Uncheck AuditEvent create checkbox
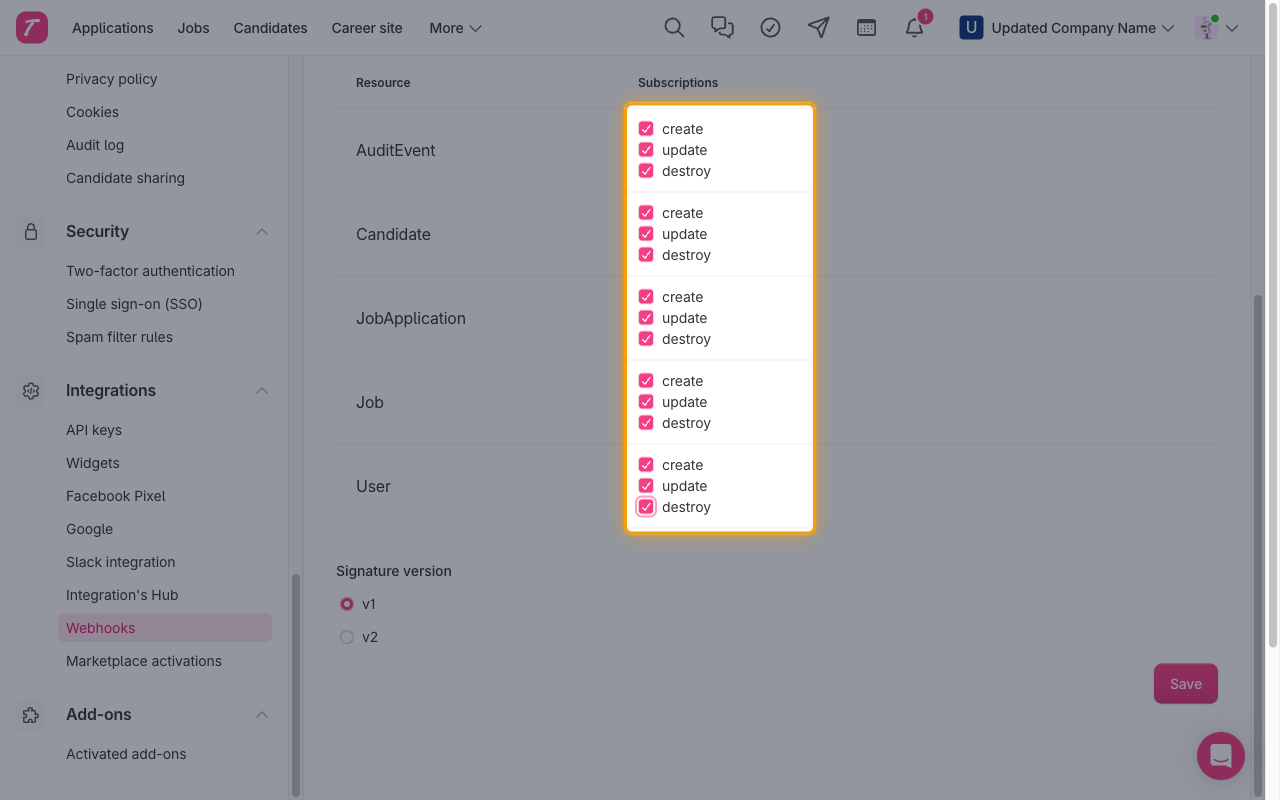 [646, 129]
